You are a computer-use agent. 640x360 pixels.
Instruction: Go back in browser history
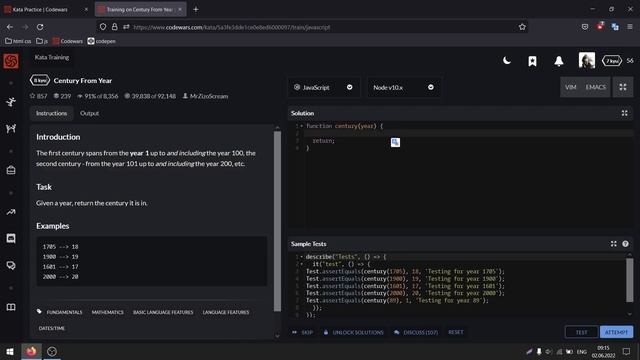(10, 27)
